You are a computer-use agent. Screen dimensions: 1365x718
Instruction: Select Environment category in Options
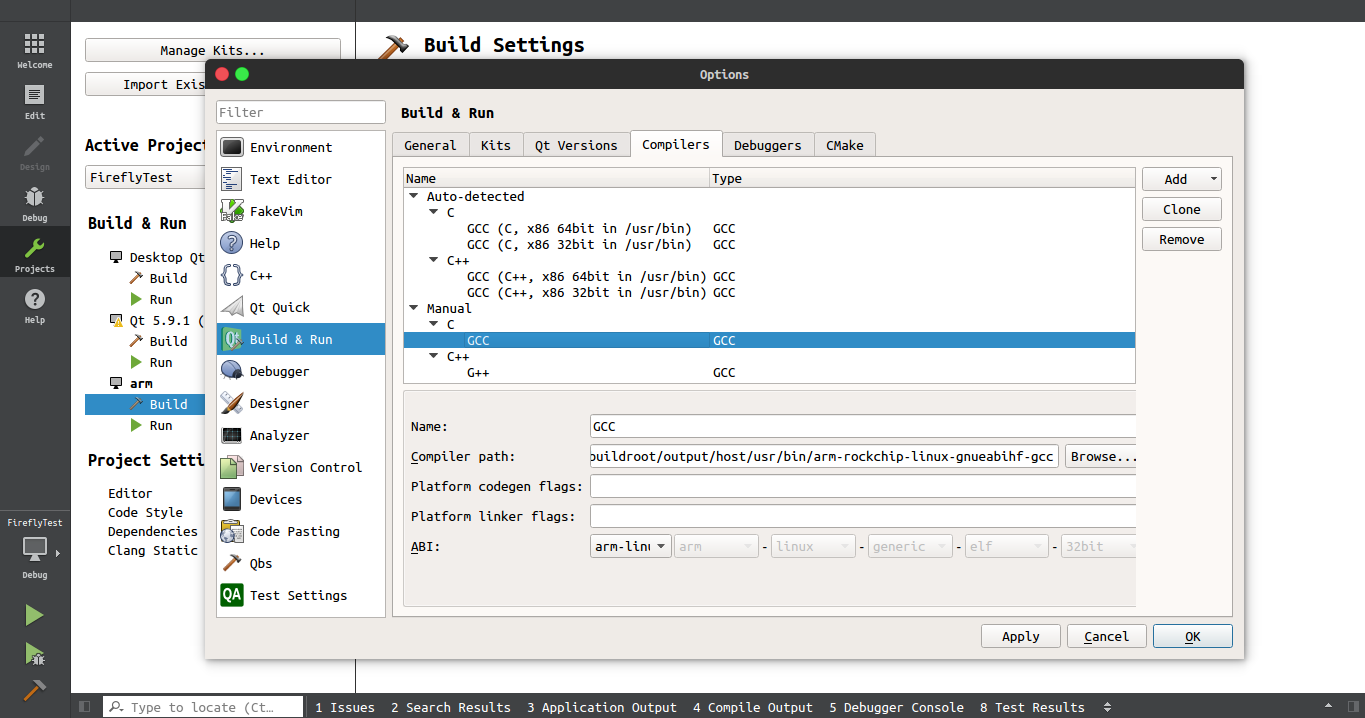[x=301, y=147]
